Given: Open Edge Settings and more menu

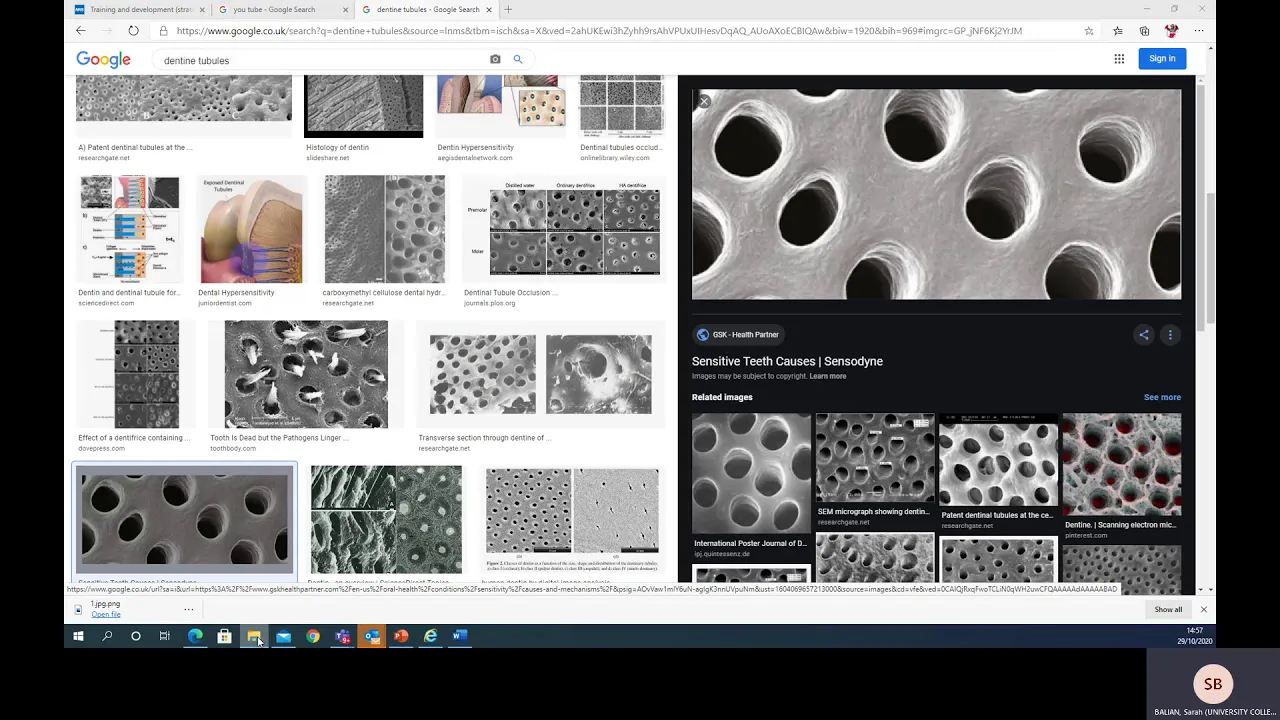Looking at the screenshot, I should [1199, 31].
